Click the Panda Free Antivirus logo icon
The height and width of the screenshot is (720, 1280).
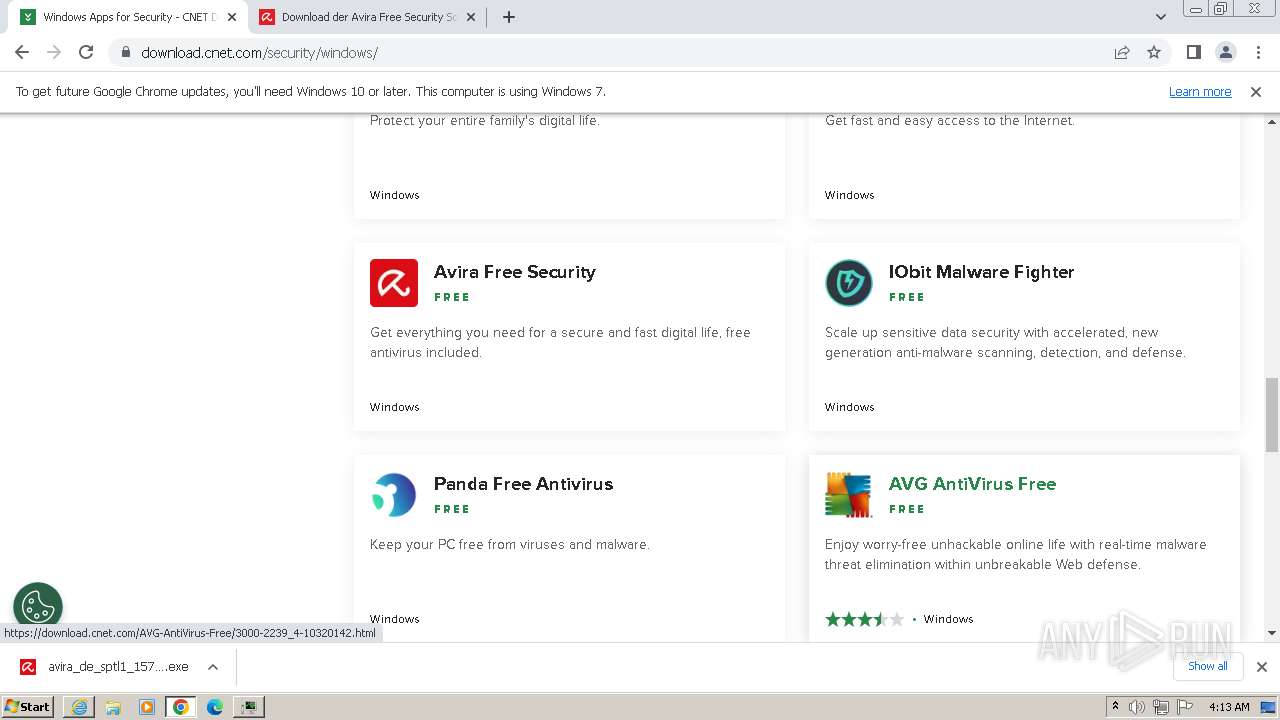pos(394,495)
